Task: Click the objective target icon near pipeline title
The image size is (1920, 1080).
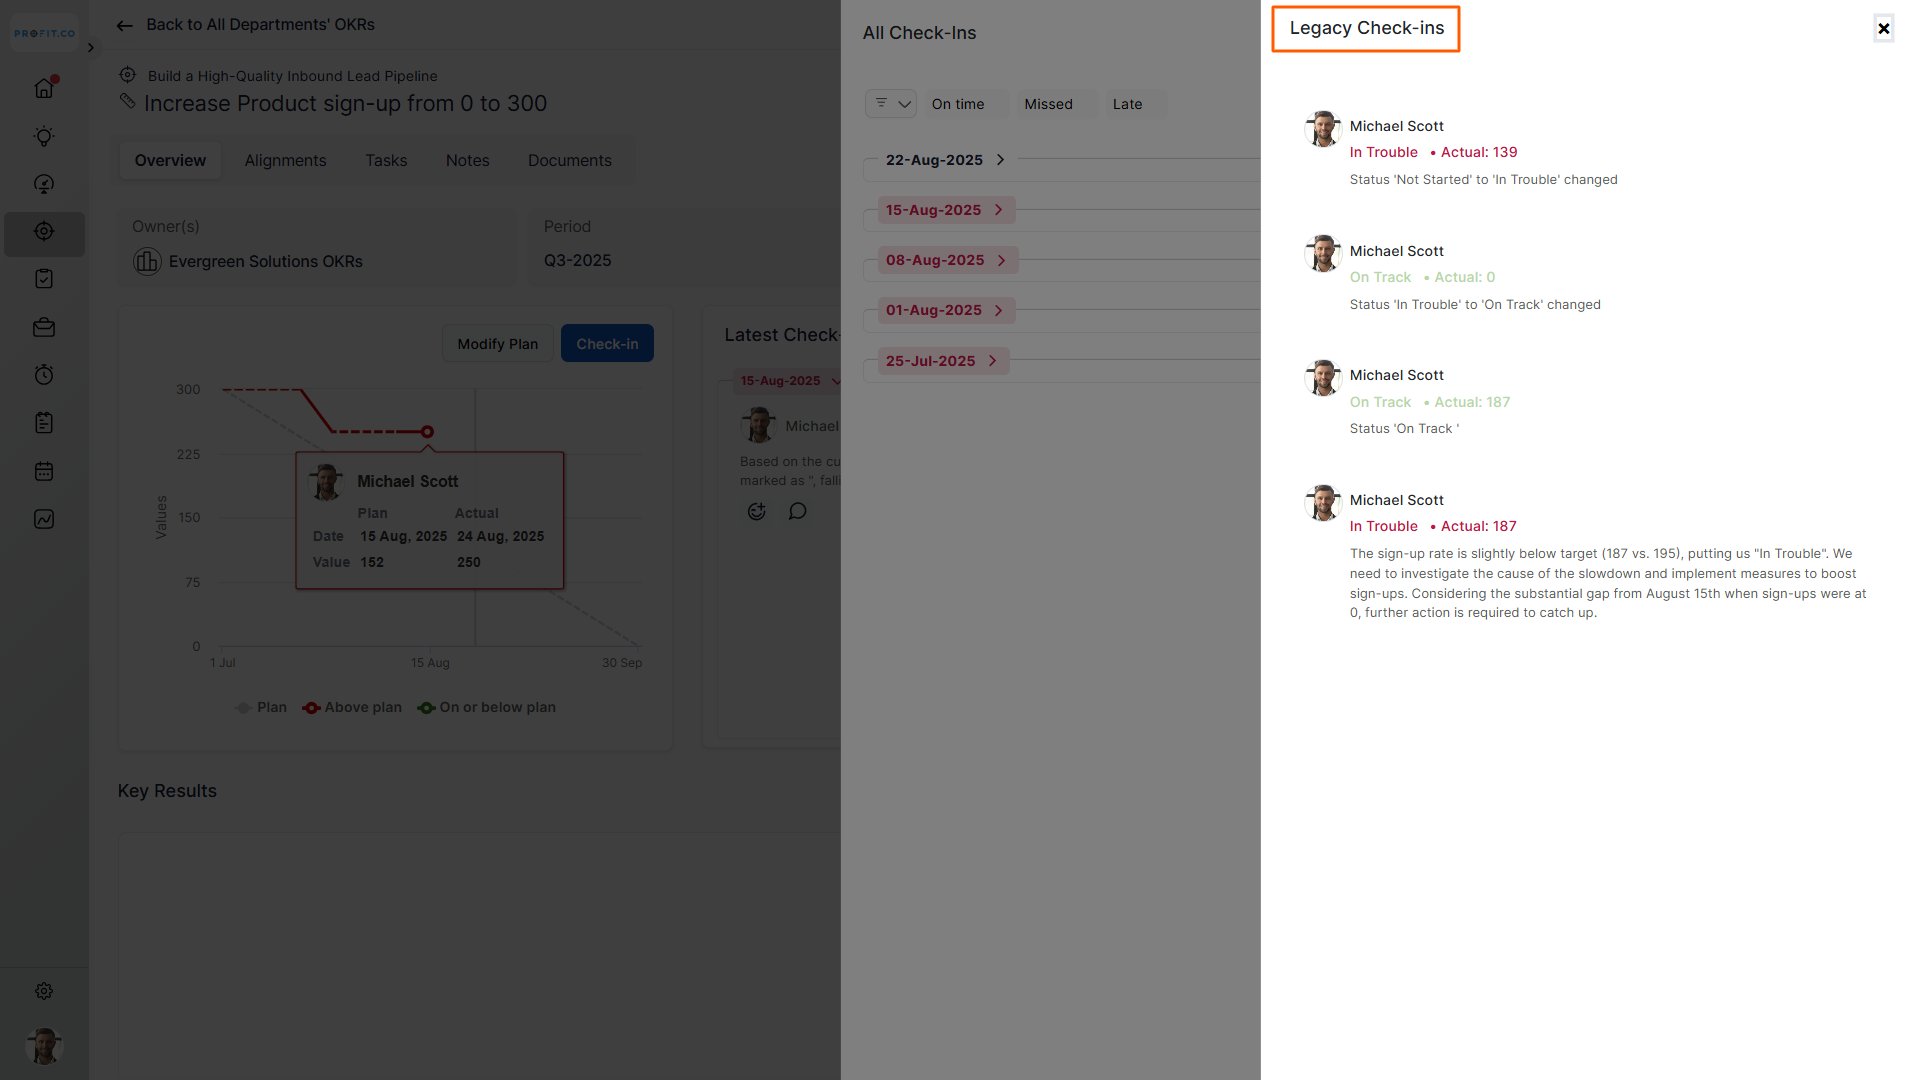Action: point(127,75)
